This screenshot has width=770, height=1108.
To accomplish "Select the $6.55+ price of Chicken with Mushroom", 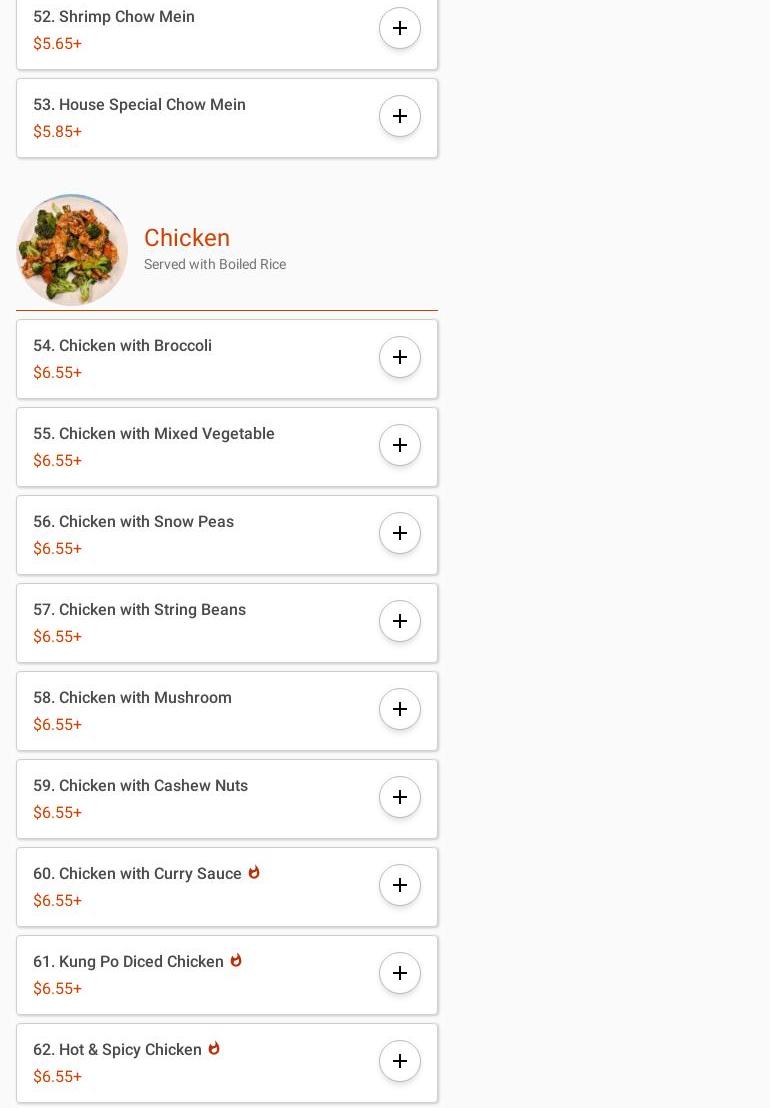I will (x=57, y=725).
